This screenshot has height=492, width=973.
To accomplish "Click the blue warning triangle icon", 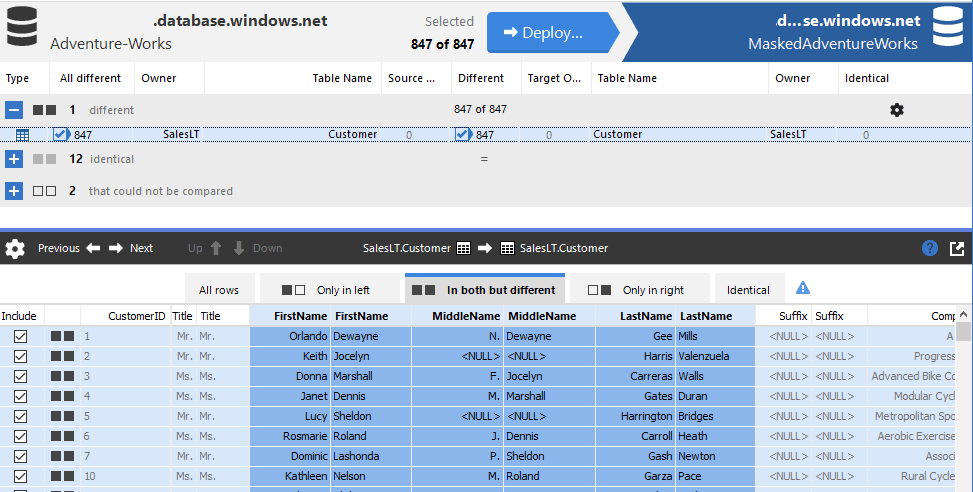I will pyautogui.click(x=803, y=288).
